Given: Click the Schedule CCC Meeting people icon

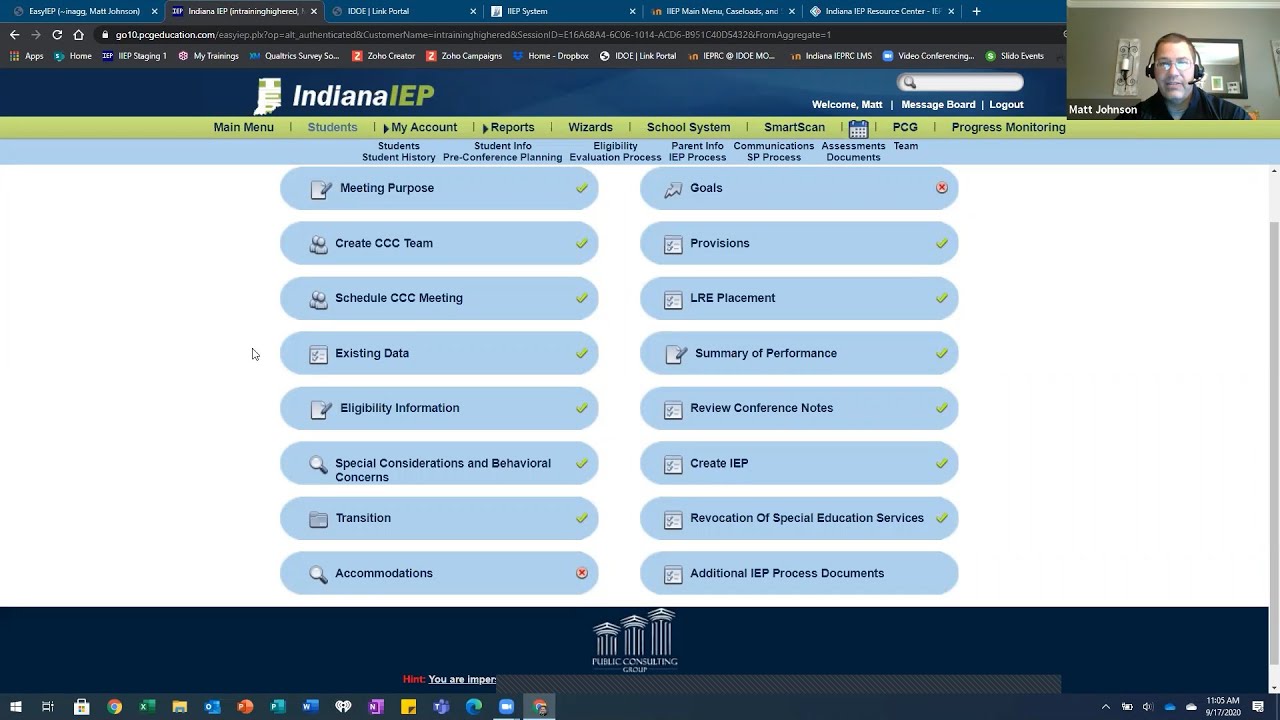Looking at the screenshot, I should pyautogui.click(x=318, y=299).
